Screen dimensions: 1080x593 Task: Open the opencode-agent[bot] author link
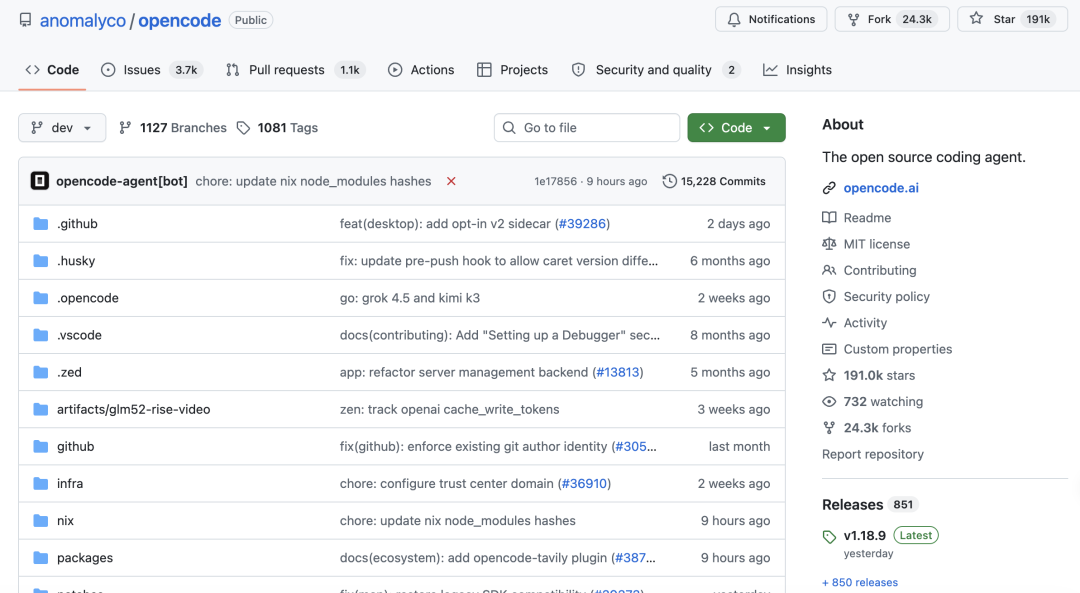[x=122, y=181]
